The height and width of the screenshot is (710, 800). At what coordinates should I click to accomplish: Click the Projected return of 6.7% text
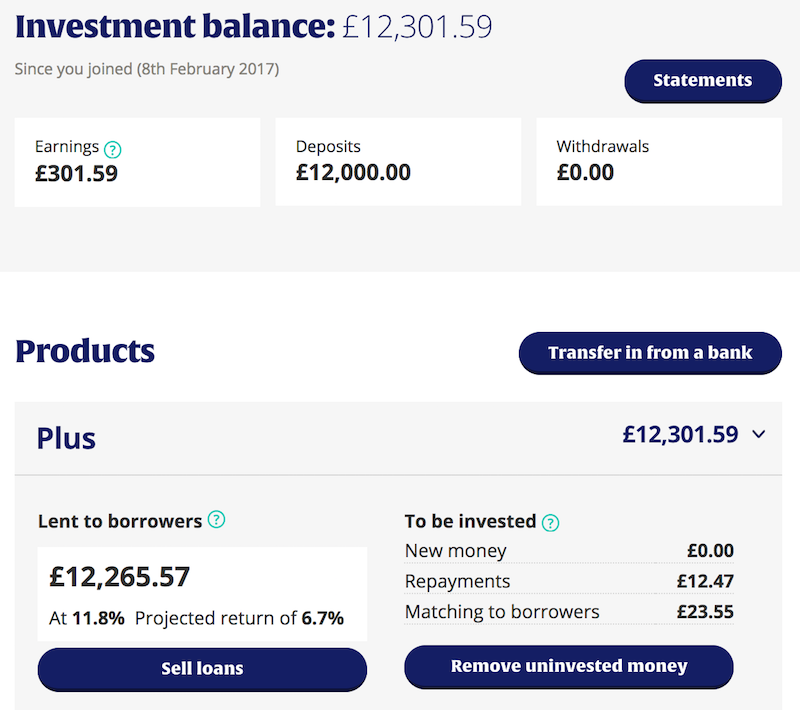(x=239, y=618)
